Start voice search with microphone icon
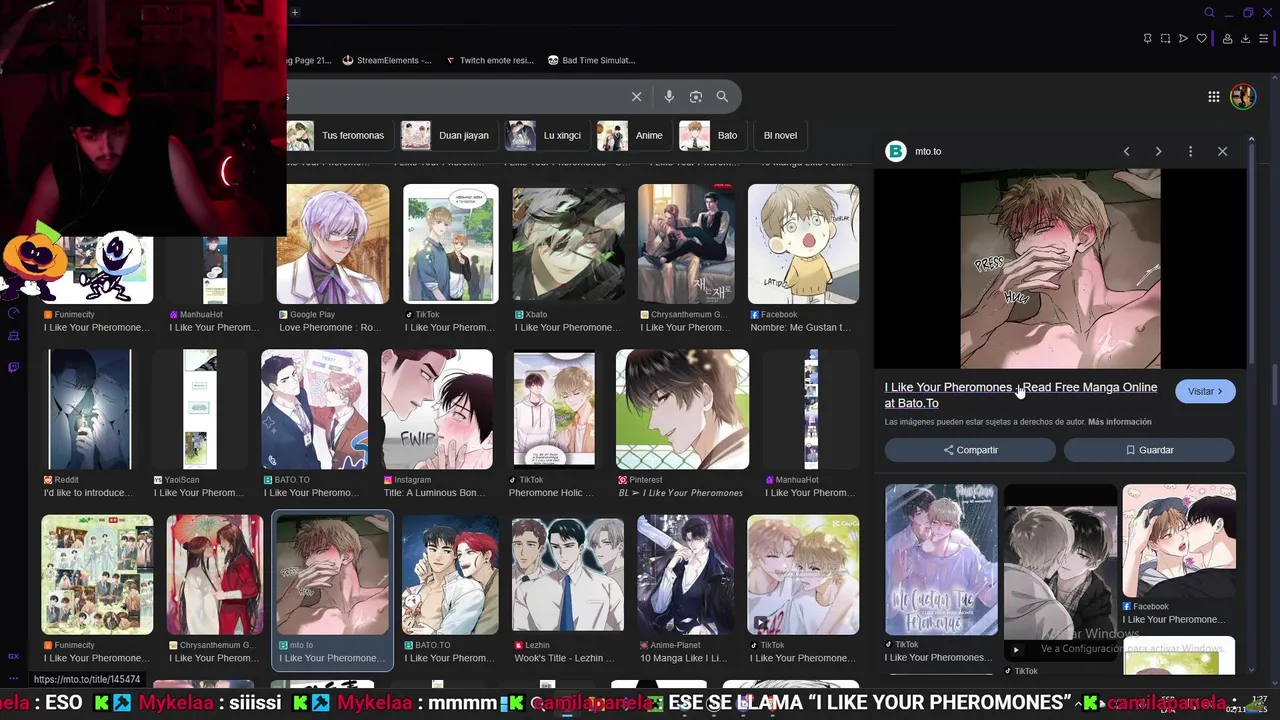Image resolution: width=1280 pixels, height=720 pixels. (669, 96)
